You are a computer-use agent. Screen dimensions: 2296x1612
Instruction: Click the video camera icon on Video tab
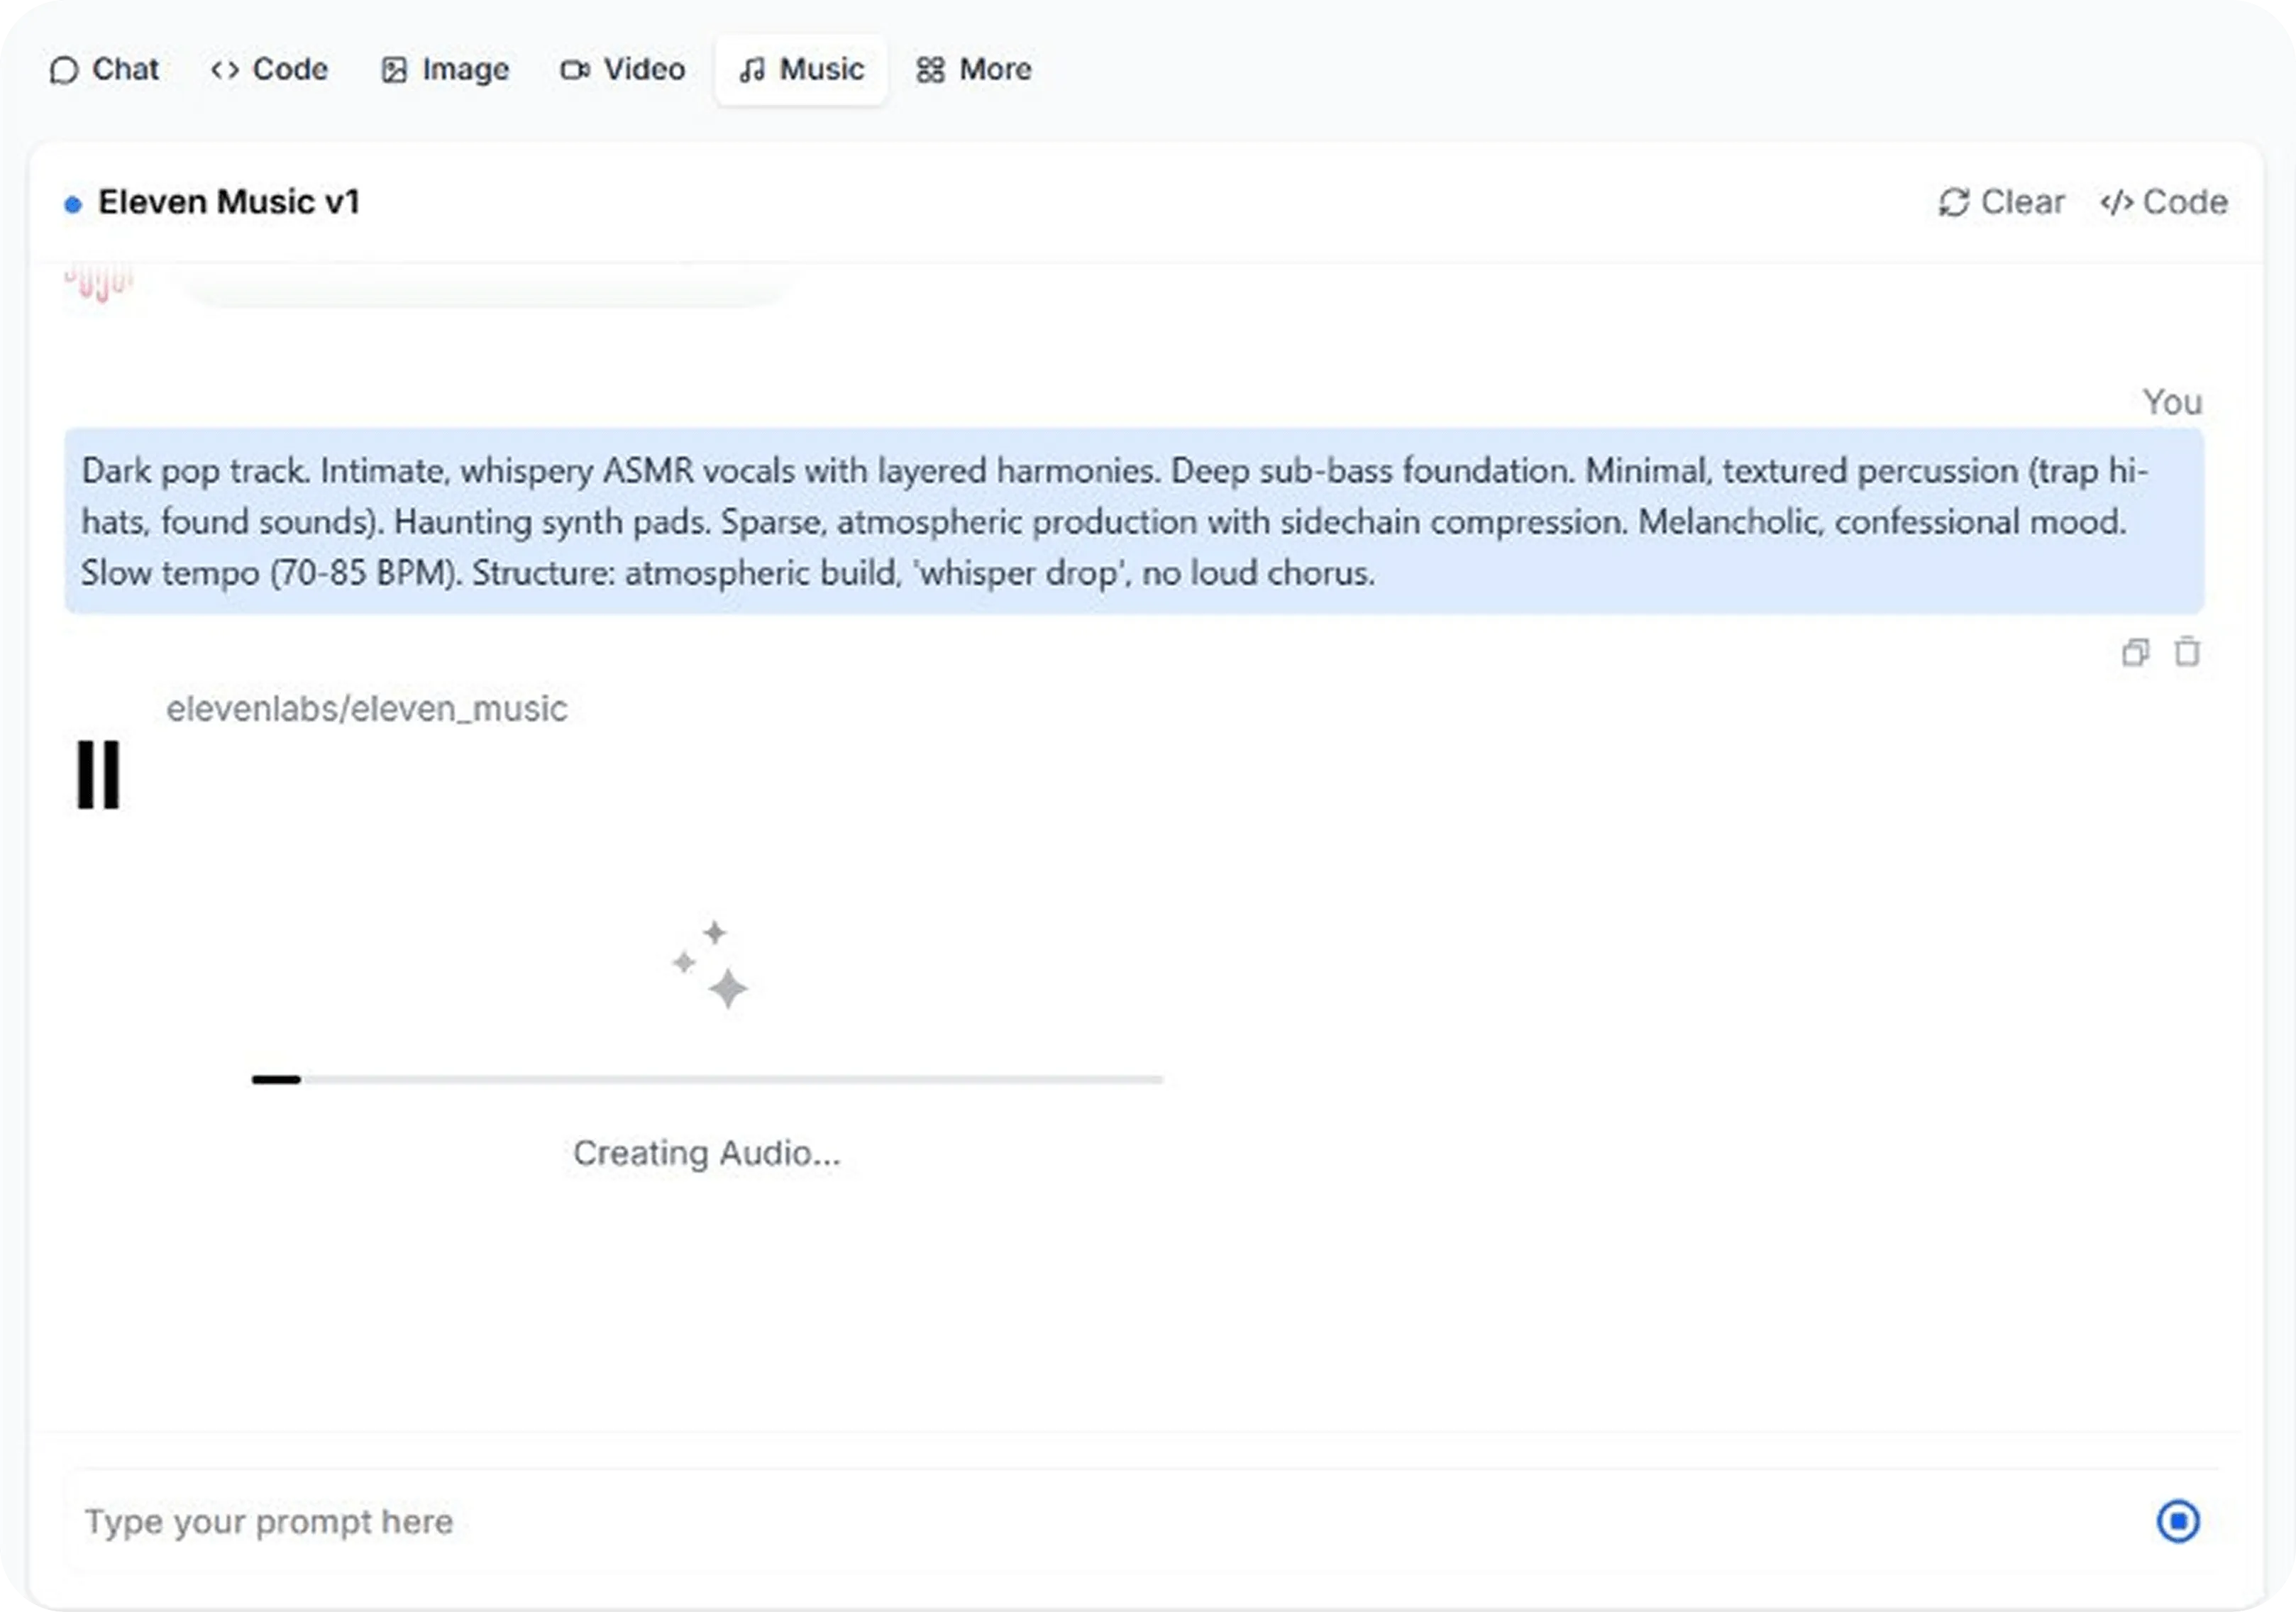click(x=573, y=70)
